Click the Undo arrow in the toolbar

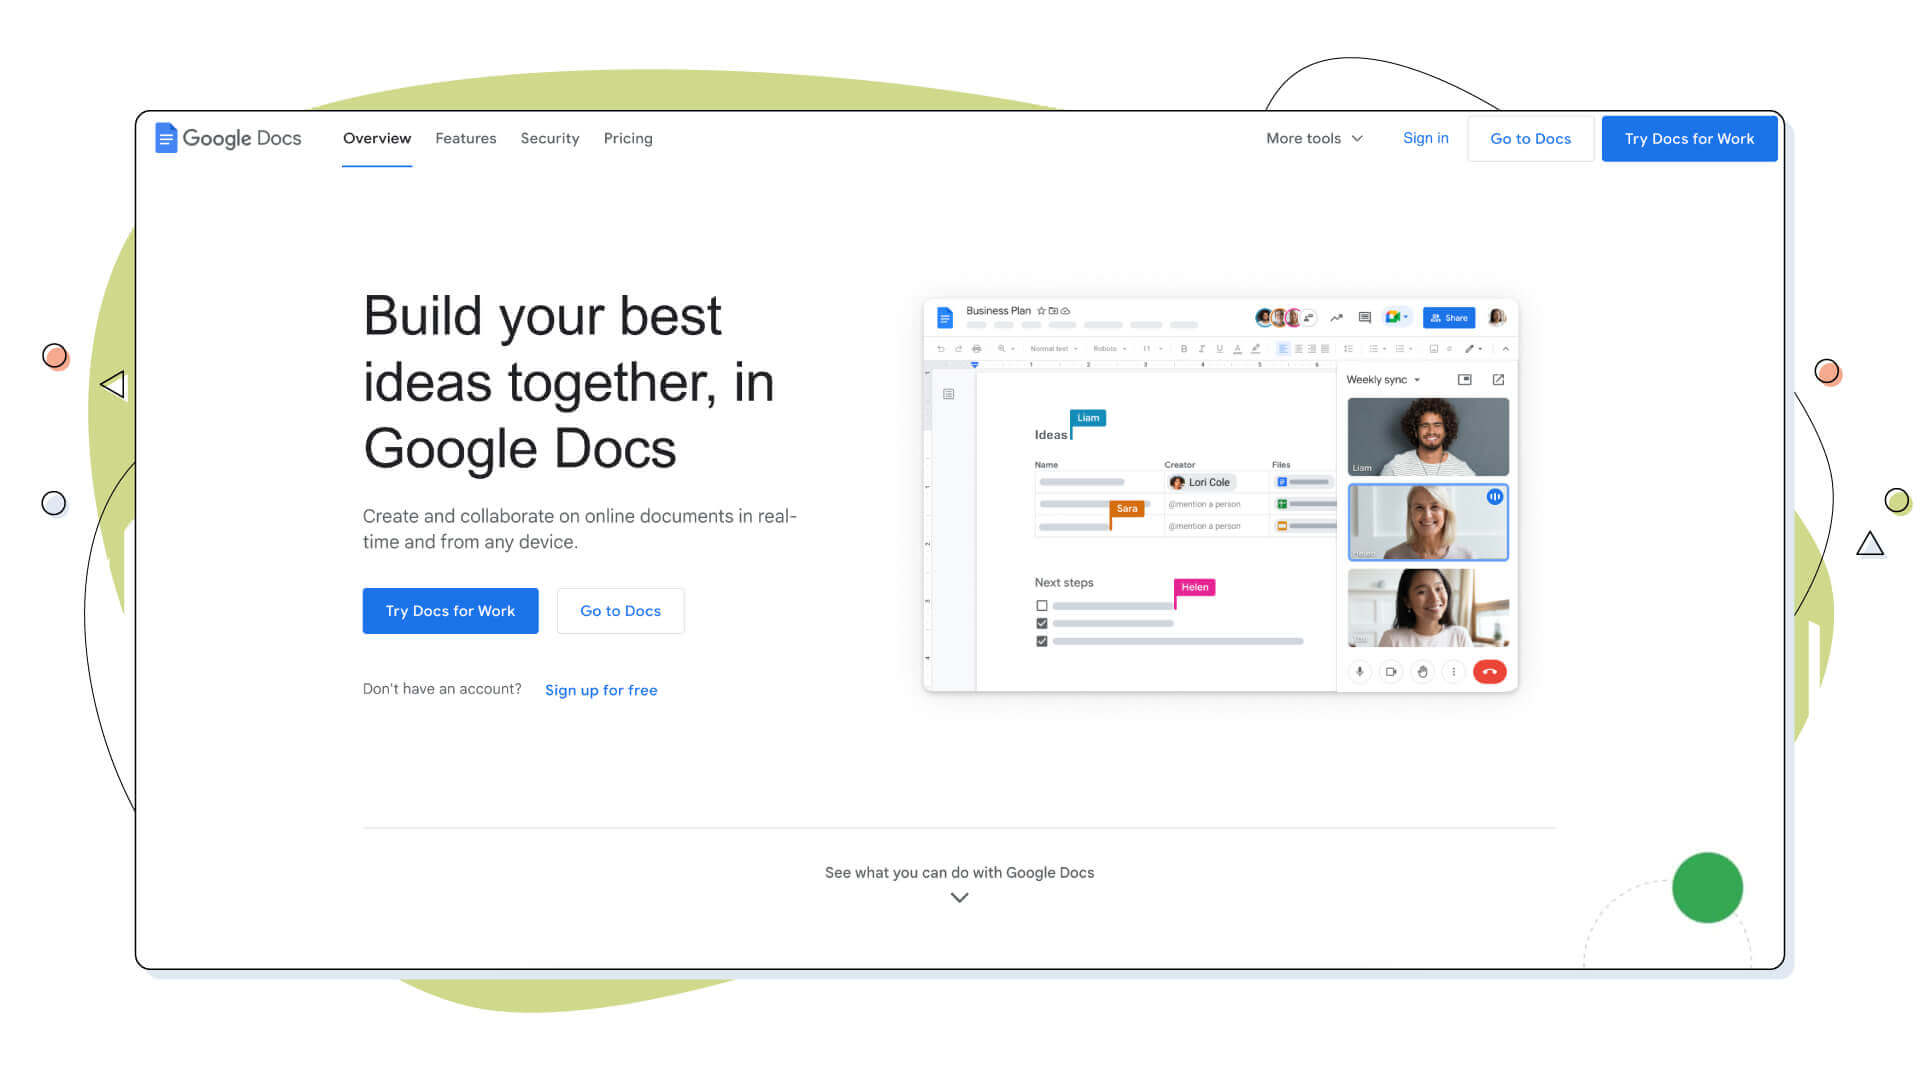[940, 349]
